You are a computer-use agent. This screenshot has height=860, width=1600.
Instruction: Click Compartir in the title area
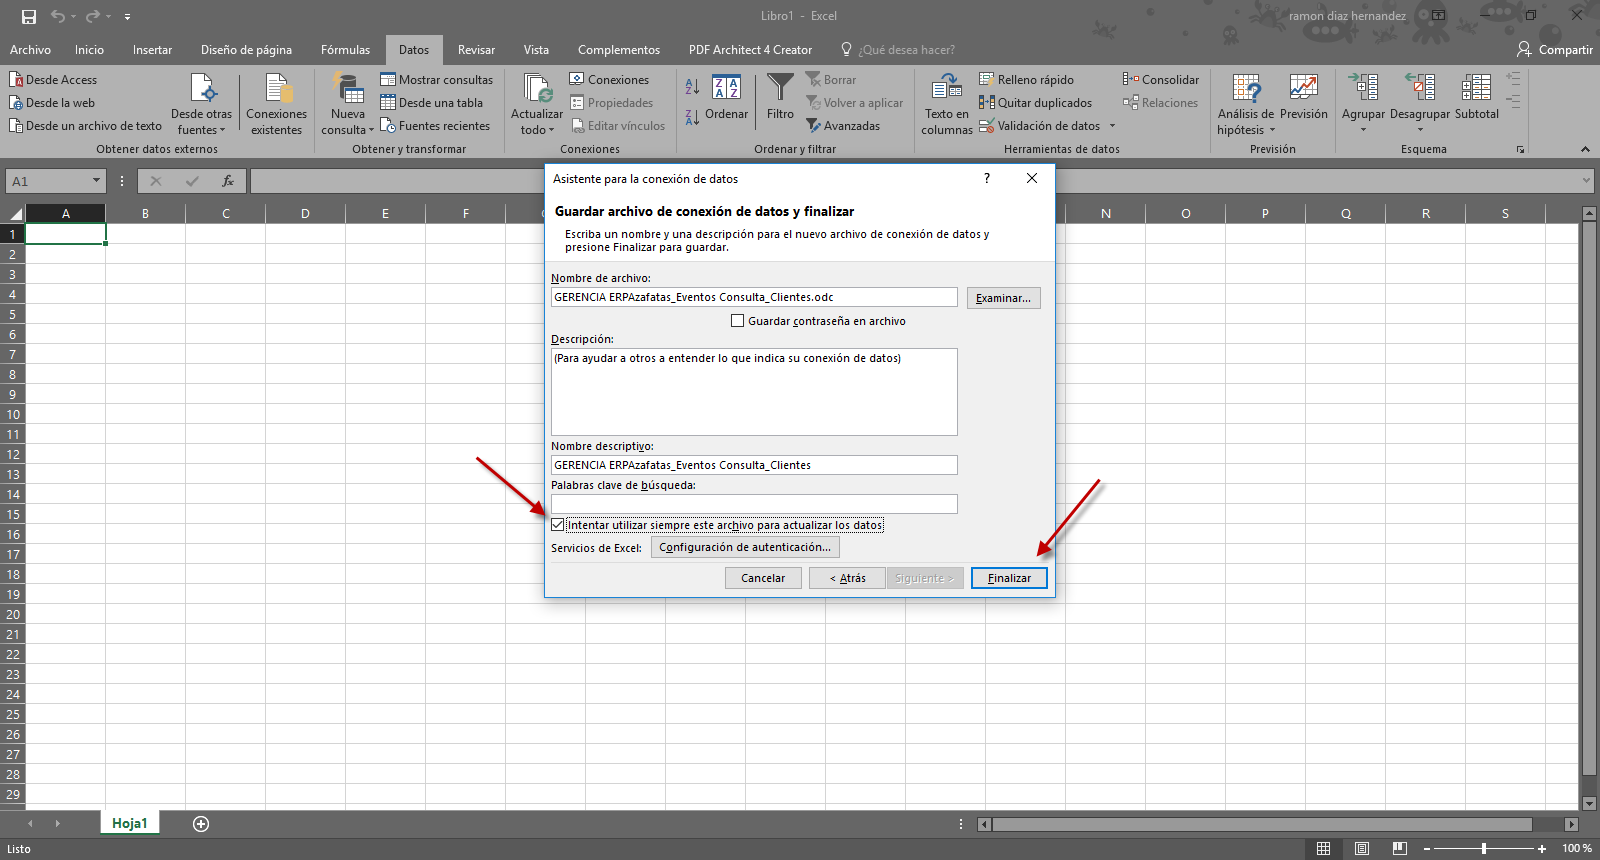1555,50
